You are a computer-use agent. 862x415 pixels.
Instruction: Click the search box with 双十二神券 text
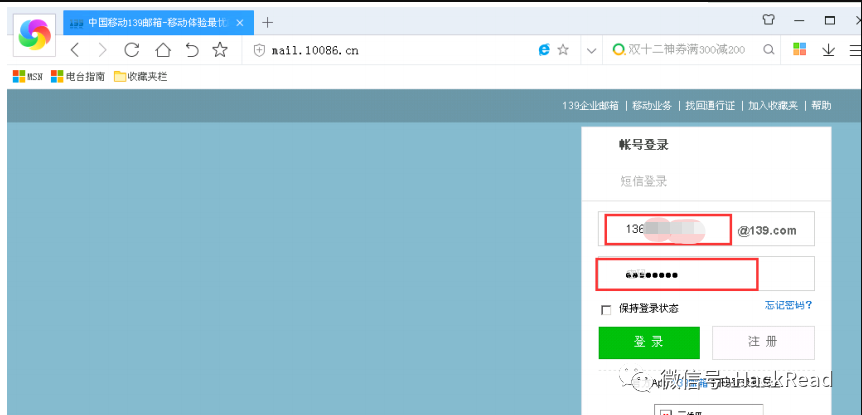pyautogui.click(x=685, y=50)
